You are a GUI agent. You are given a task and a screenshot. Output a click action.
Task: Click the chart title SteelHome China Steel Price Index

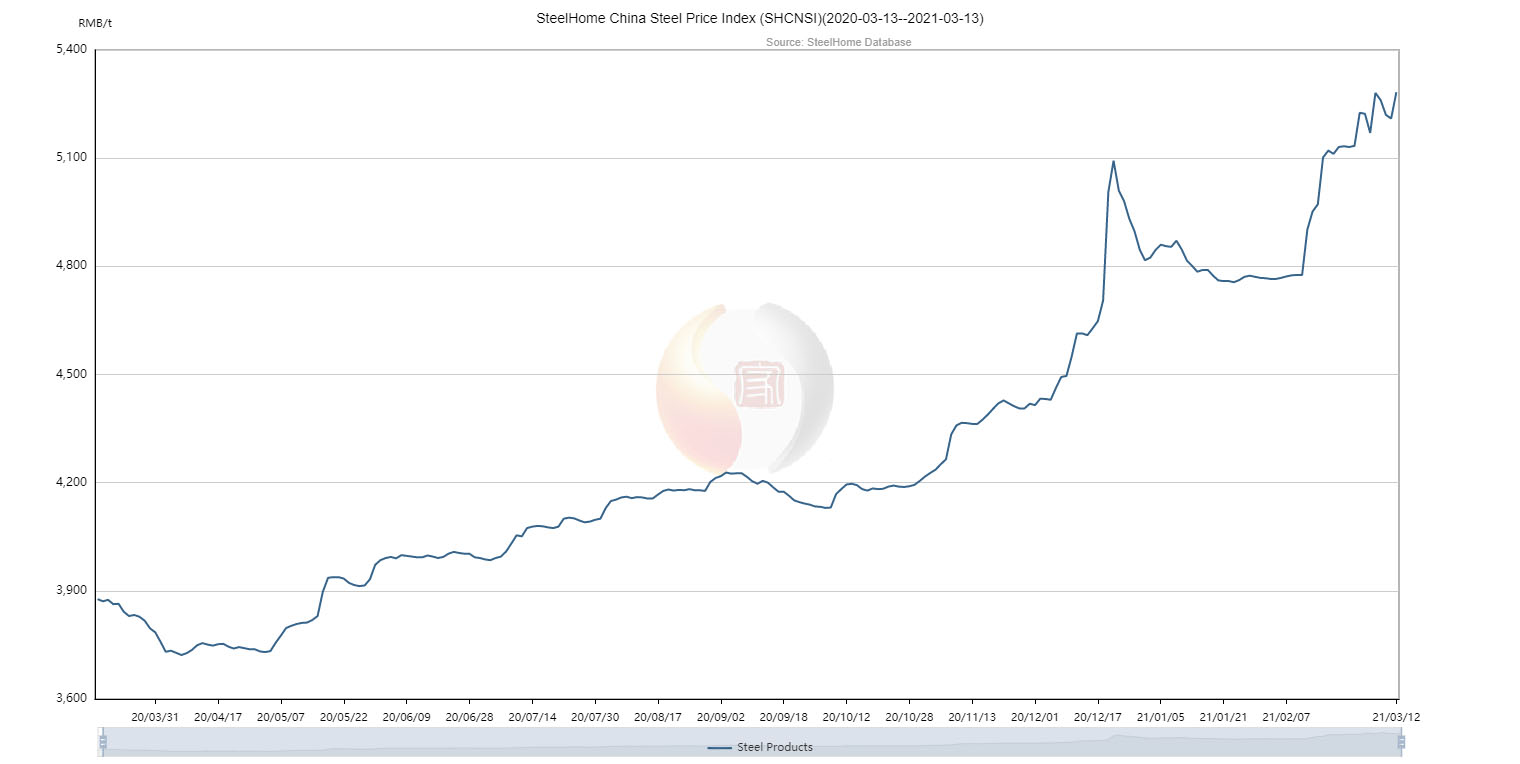pyautogui.click(x=759, y=19)
